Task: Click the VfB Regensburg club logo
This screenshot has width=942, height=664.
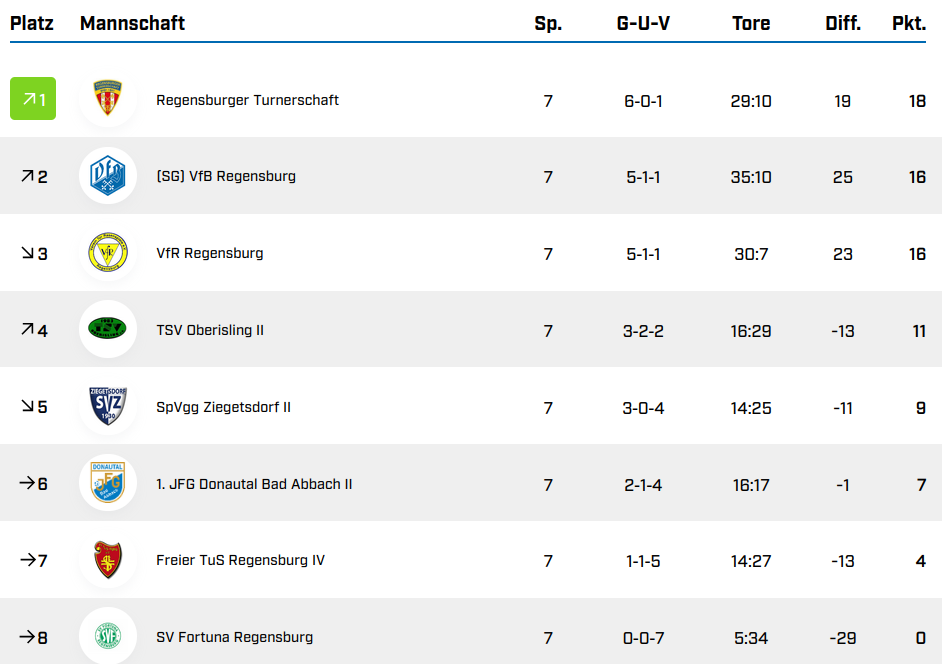Action: [x=107, y=176]
